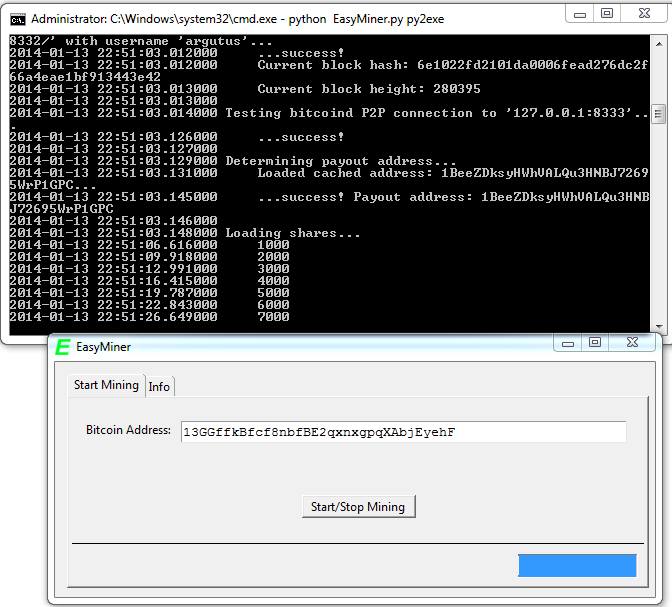Click the blue progress bar in EasyMiner
672x607 pixels.
[577, 565]
